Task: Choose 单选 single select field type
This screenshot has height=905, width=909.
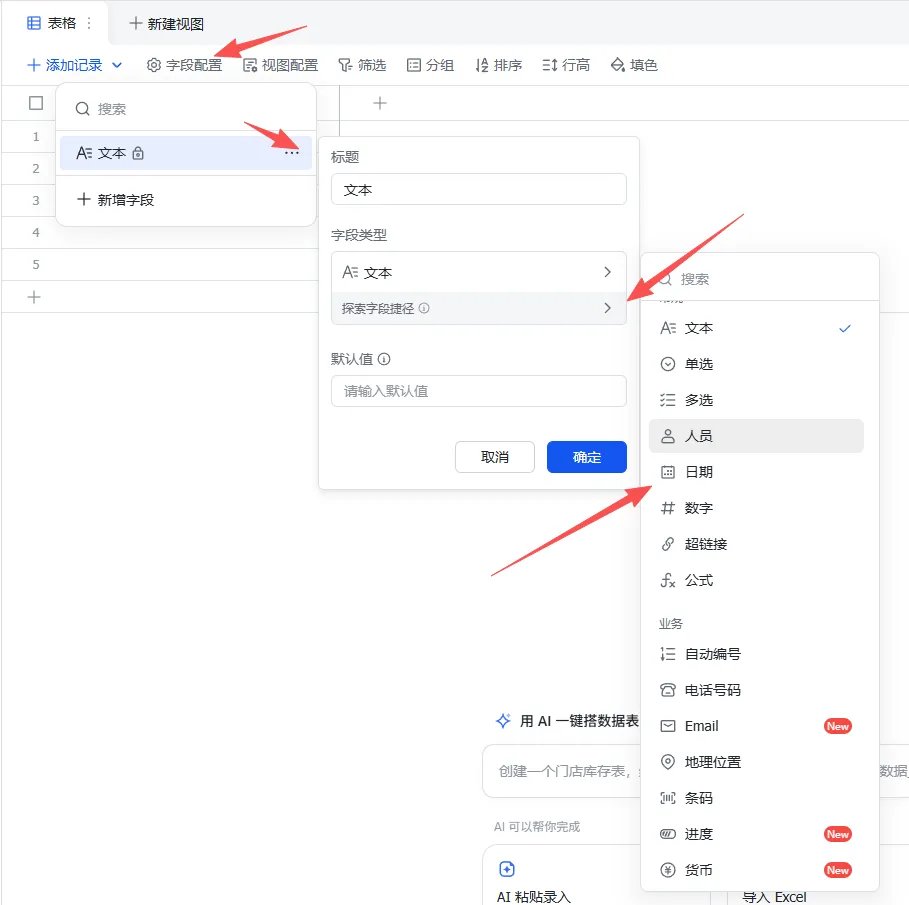Action: tap(756, 364)
